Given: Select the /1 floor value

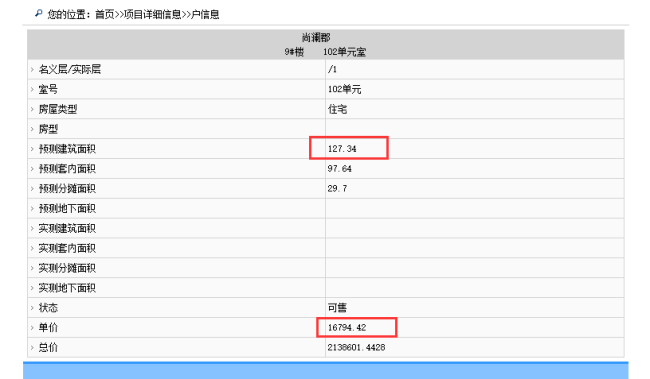Looking at the screenshot, I should [x=332, y=69].
